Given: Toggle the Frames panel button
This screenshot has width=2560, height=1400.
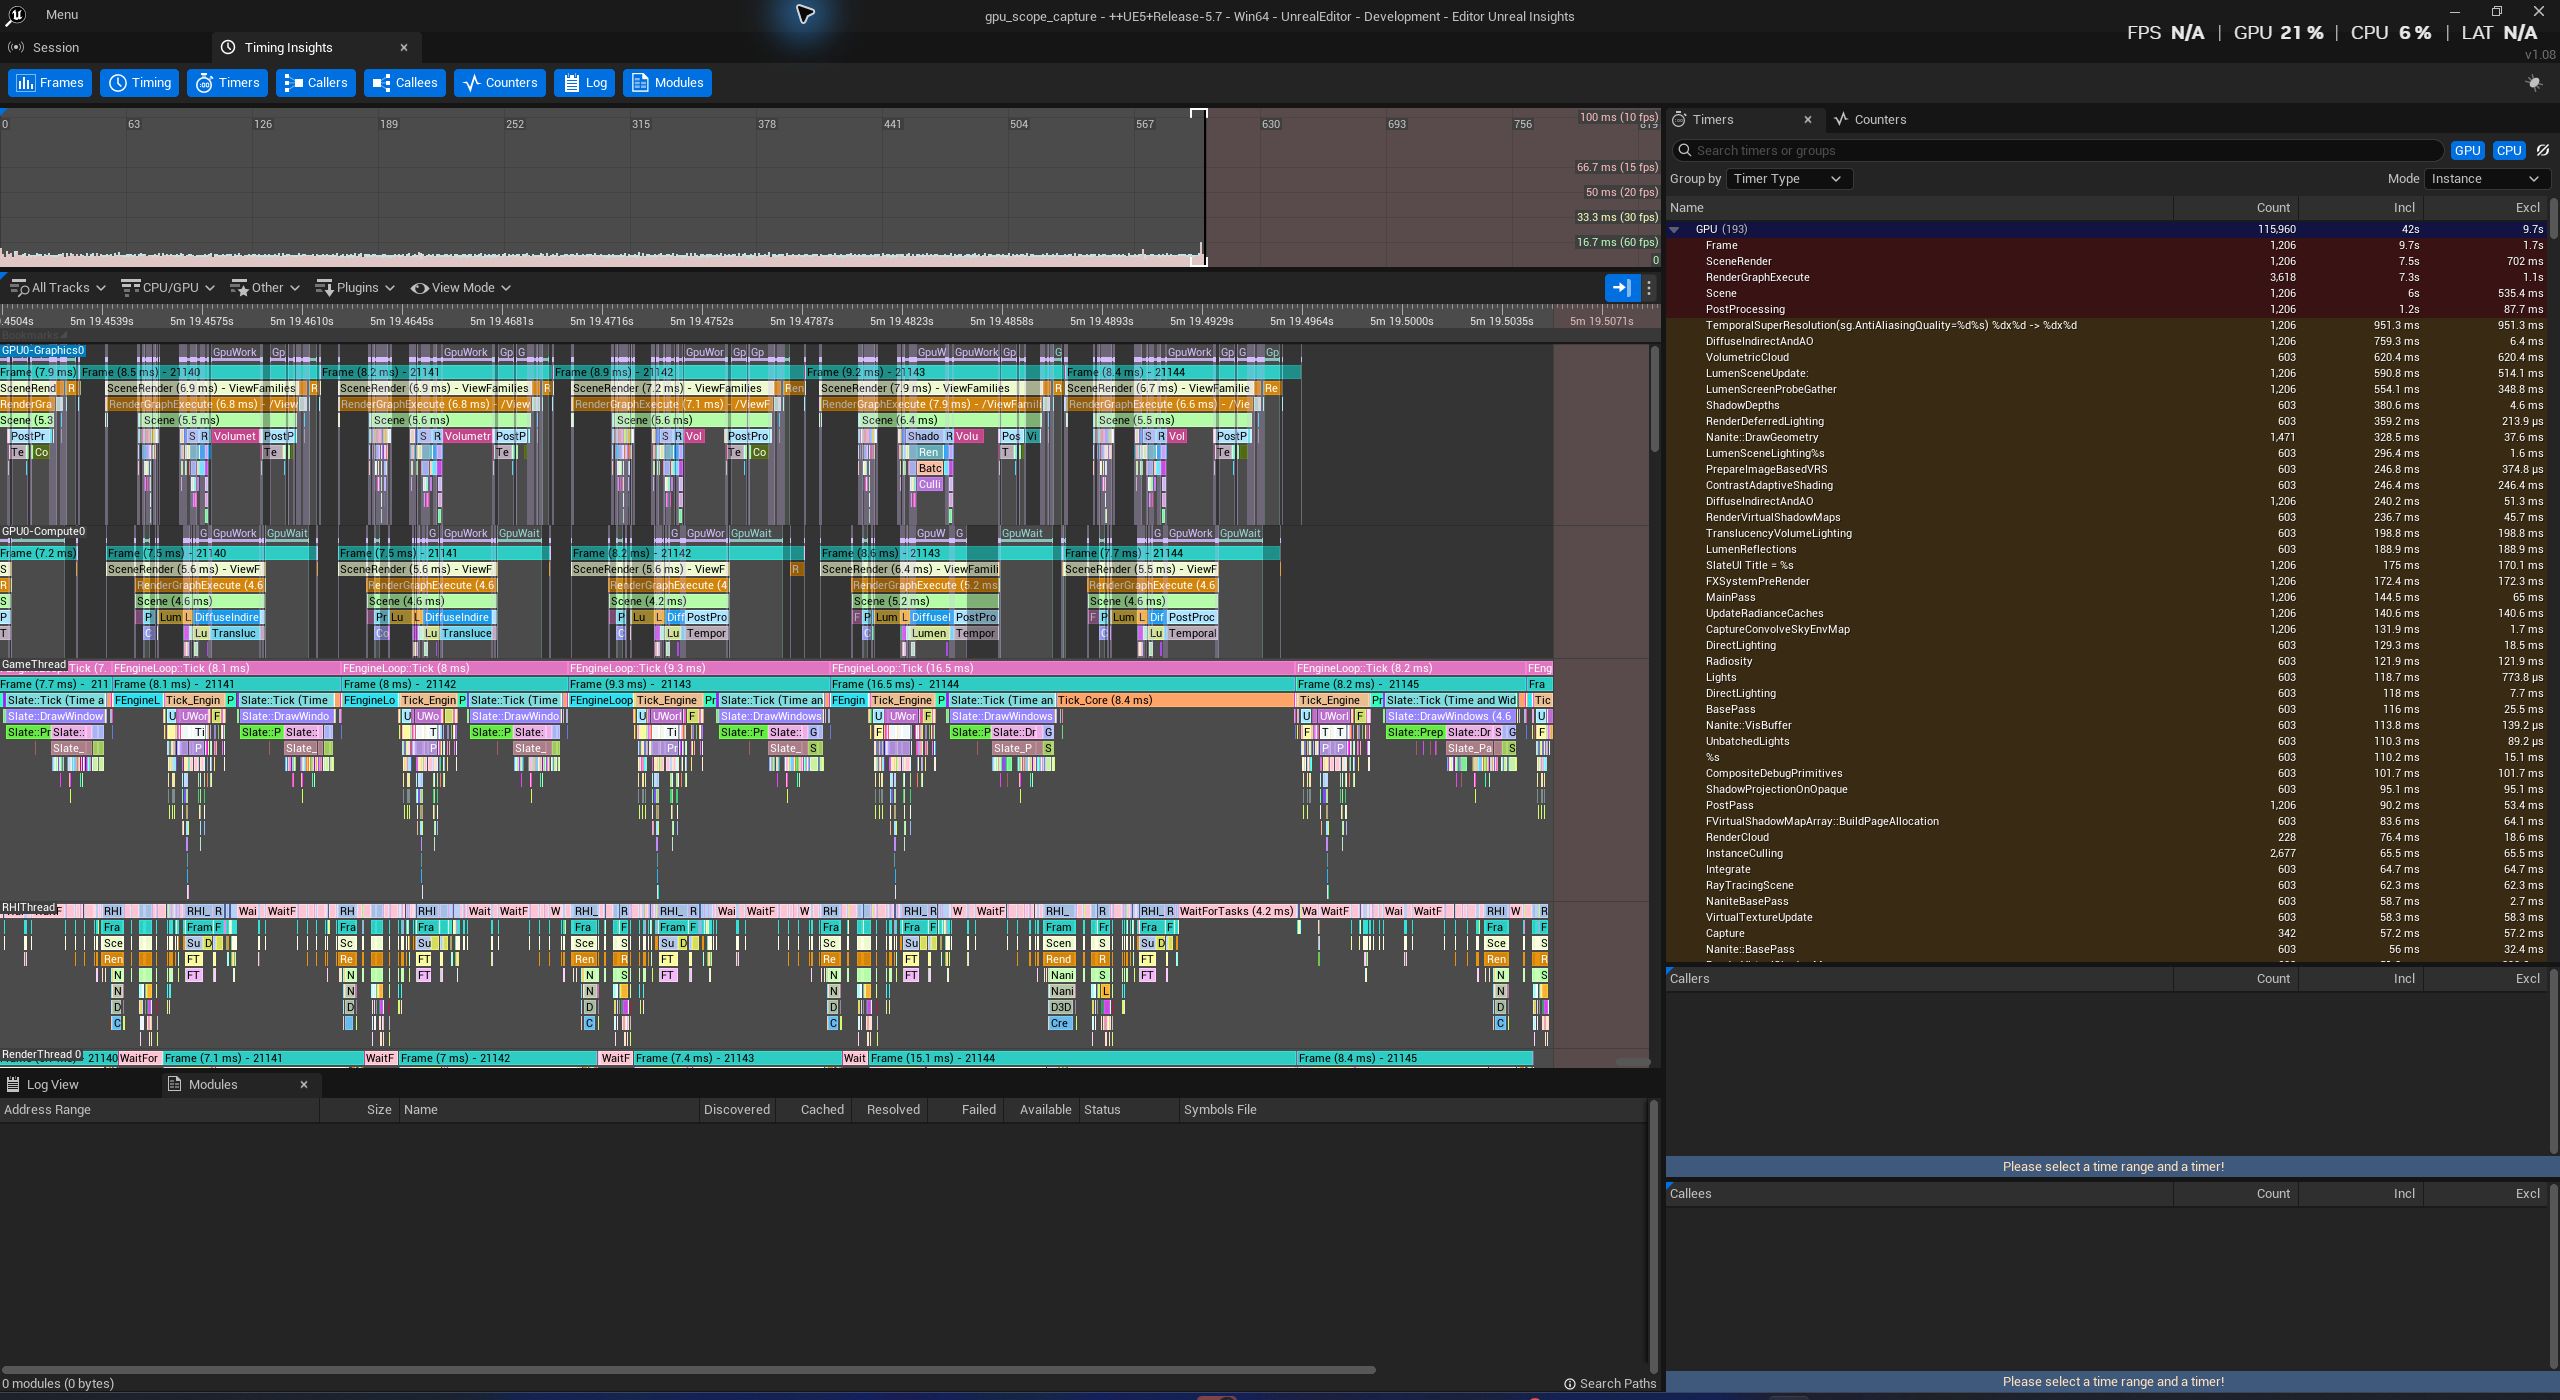Looking at the screenshot, I should 50,83.
